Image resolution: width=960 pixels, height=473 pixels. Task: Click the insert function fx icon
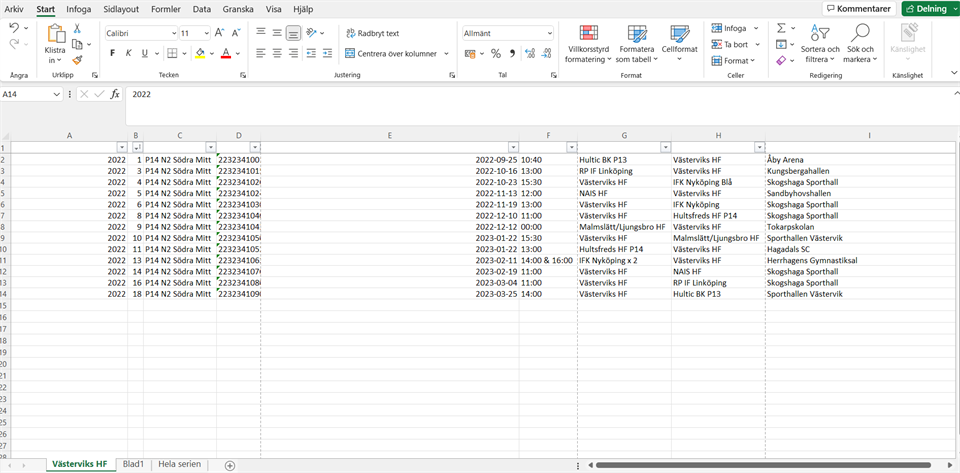pyautogui.click(x=115, y=94)
